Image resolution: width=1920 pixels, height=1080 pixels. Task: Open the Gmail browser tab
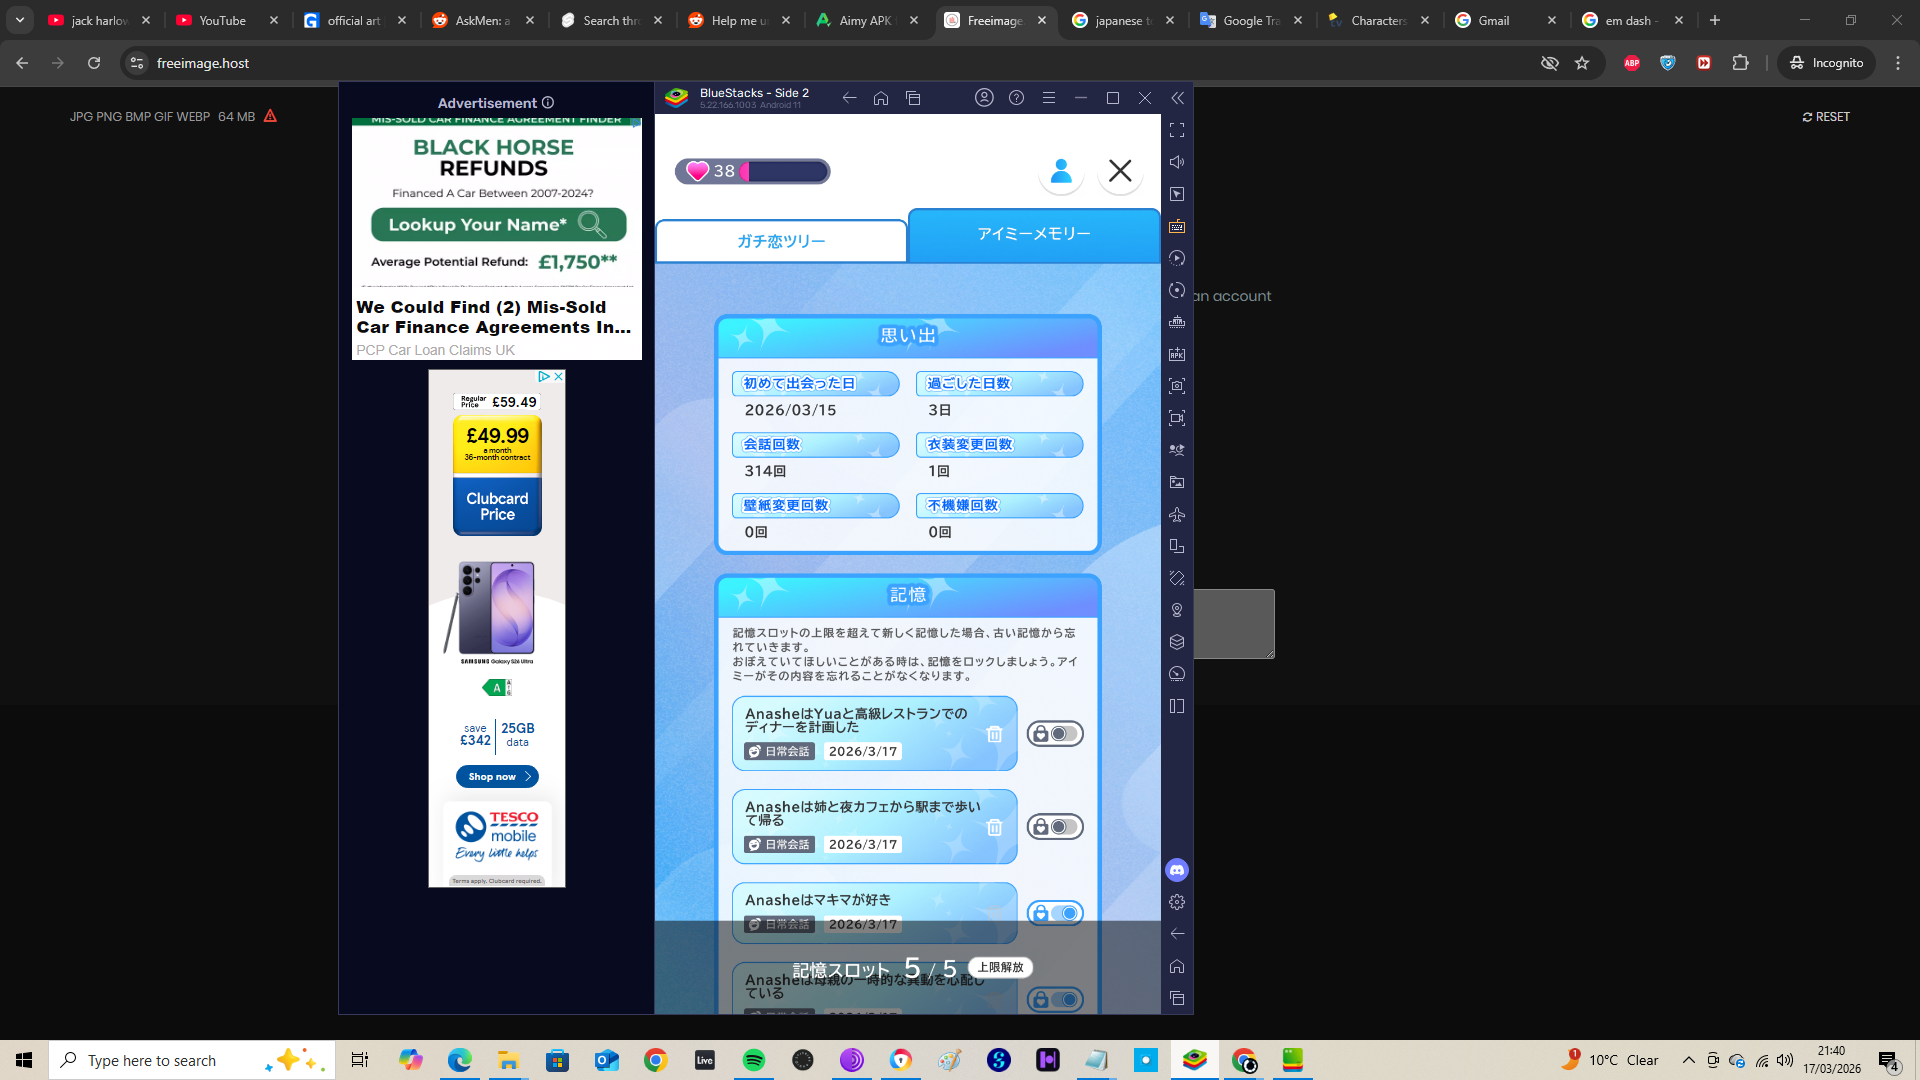coord(1506,20)
